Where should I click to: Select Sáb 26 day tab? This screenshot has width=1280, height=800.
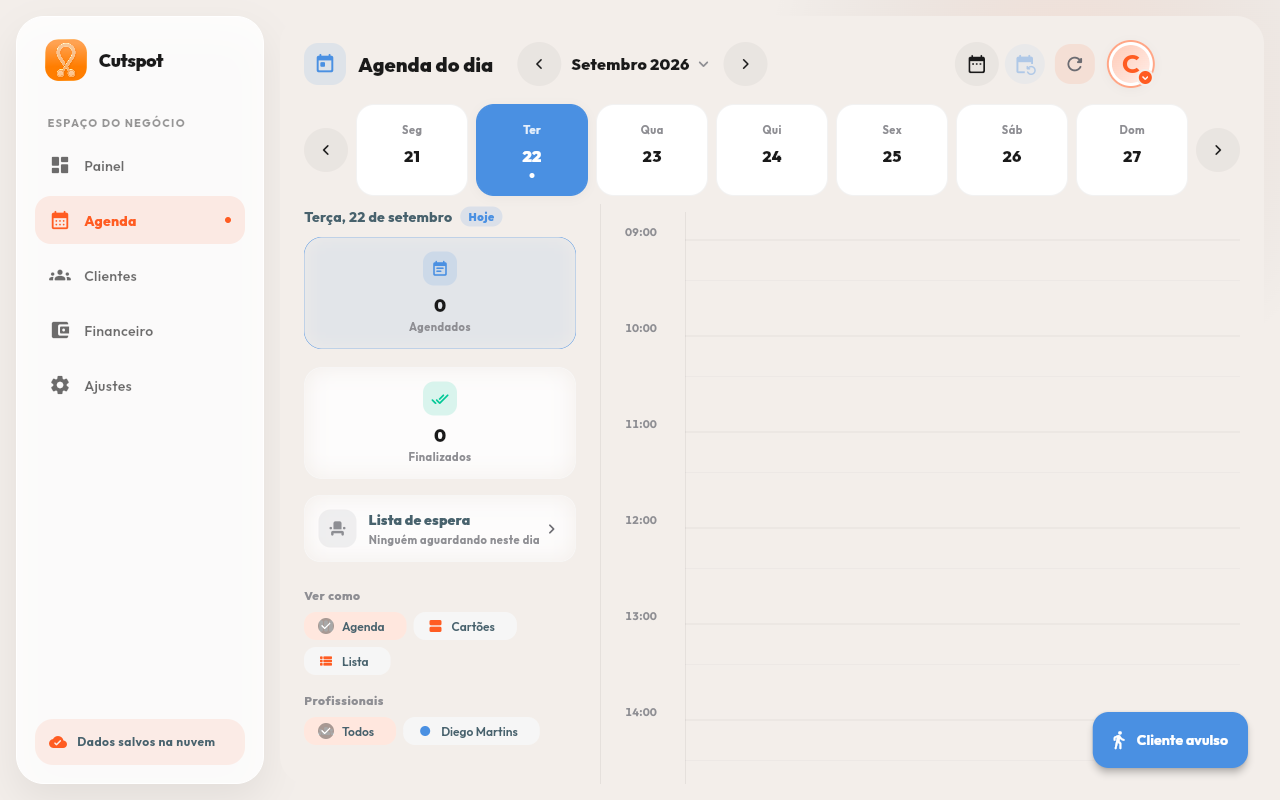[x=1012, y=150]
